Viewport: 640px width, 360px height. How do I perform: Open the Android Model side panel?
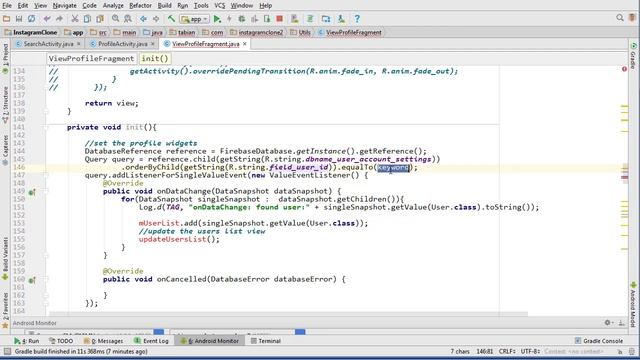633,304
